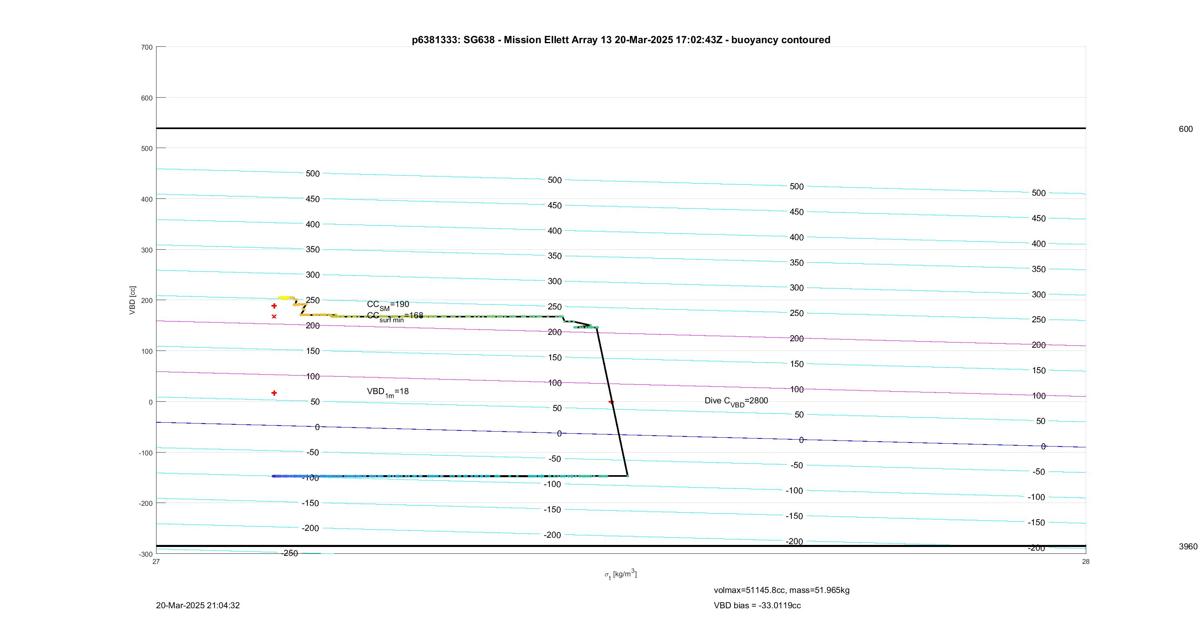Select the x-axis tick label 27

pyautogui.click(x=156, y=562)
